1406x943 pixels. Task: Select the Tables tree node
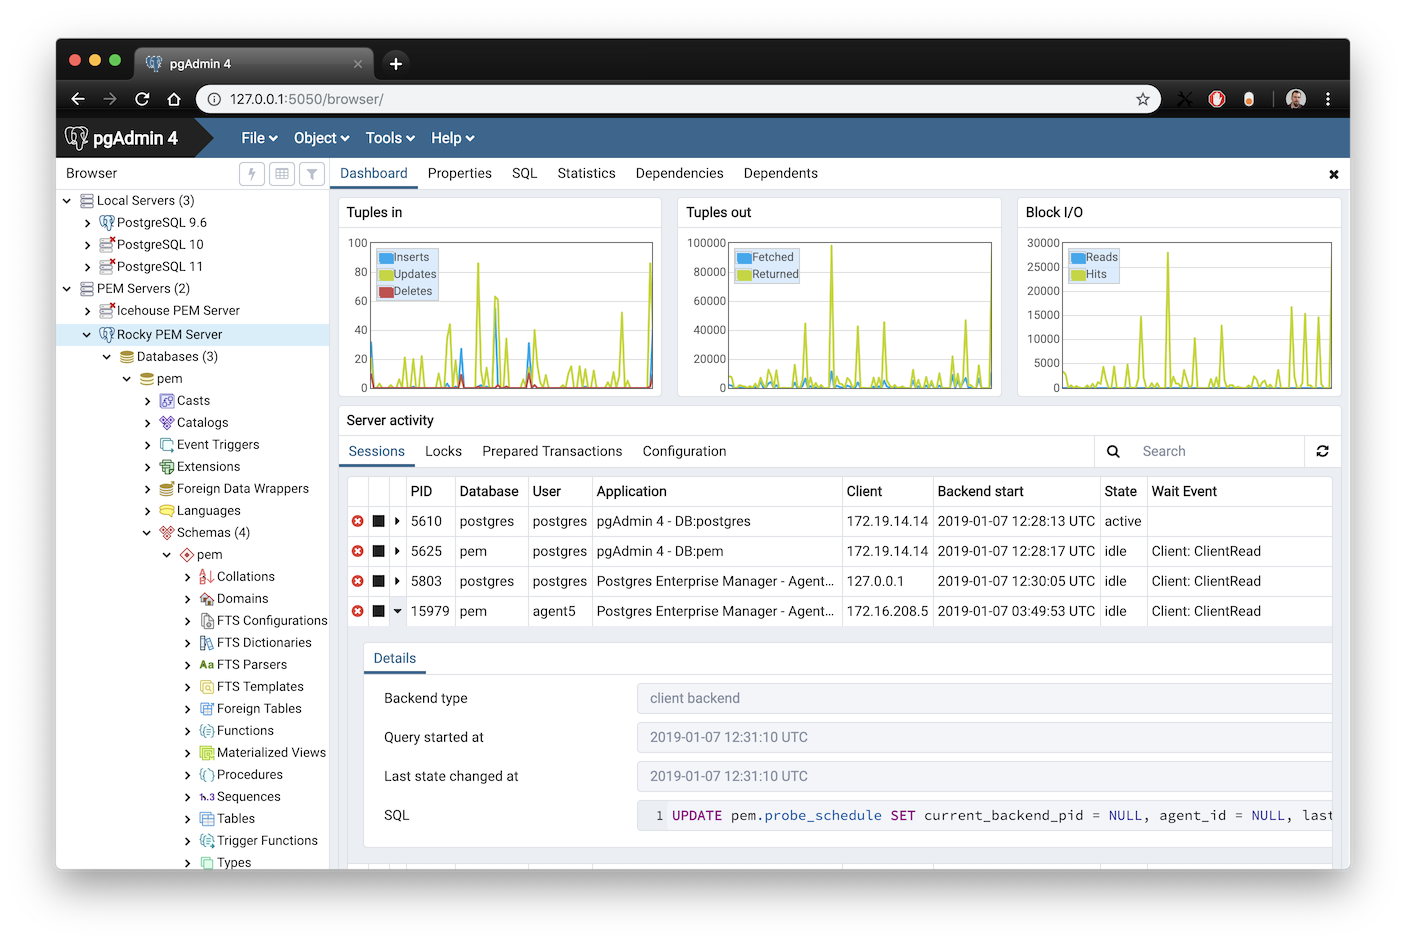coord(236,819)
